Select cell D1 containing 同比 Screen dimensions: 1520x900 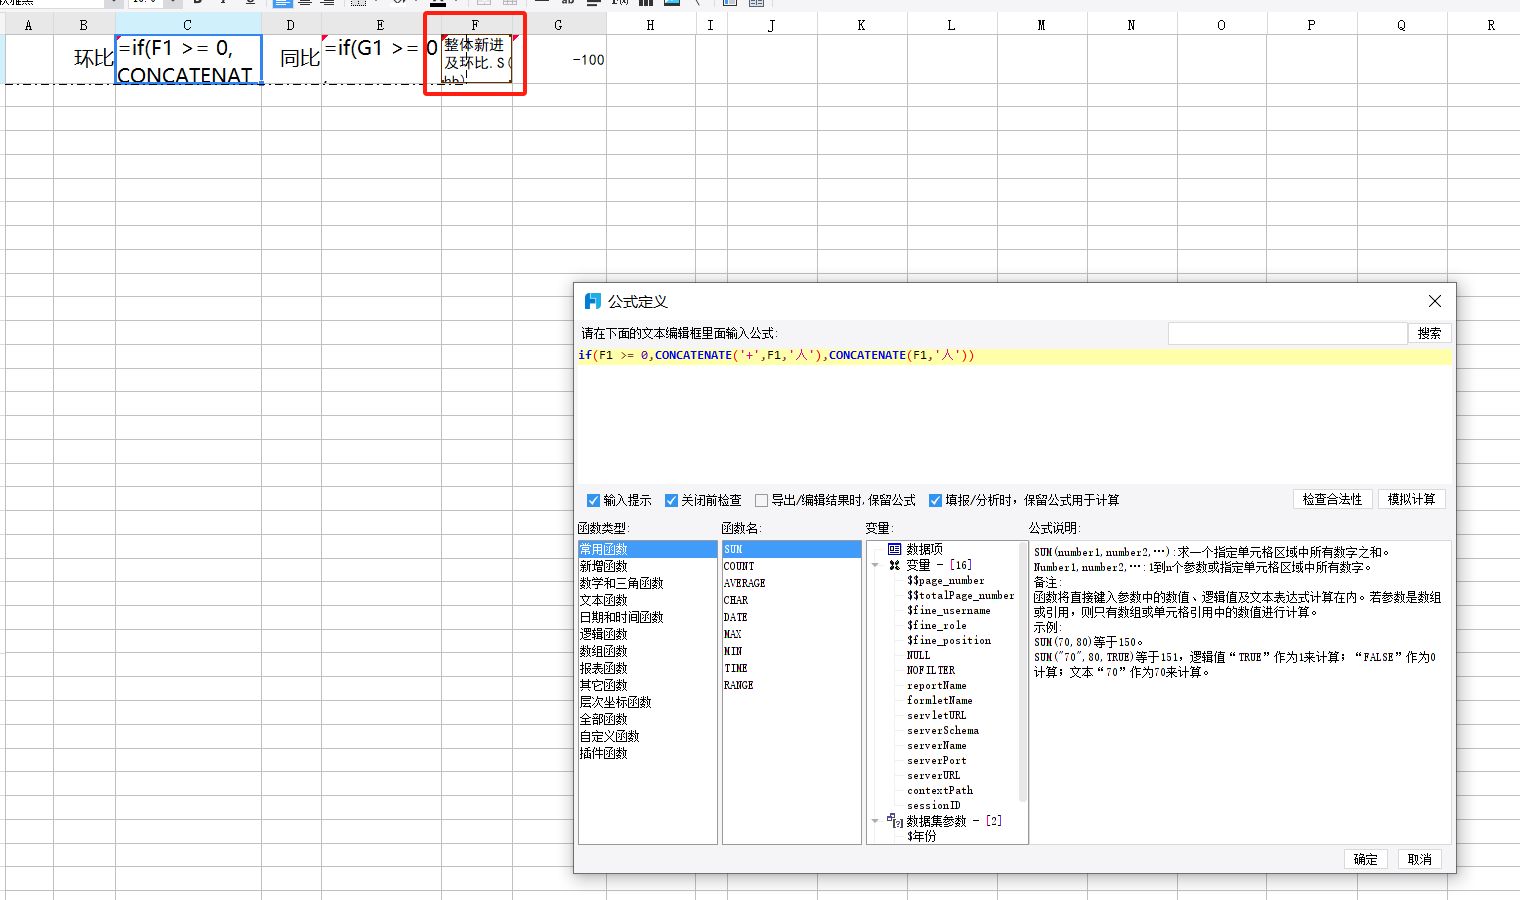291,59
